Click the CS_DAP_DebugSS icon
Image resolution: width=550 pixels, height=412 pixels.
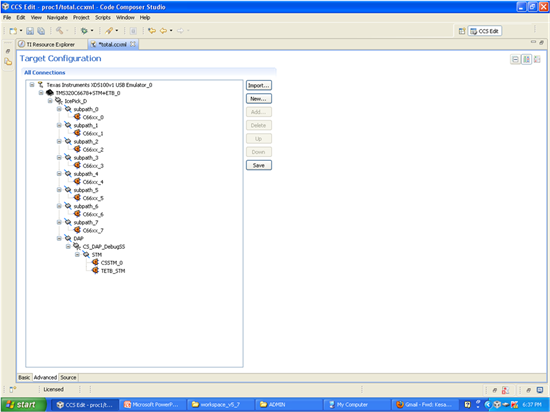click(x=77, y=246)
